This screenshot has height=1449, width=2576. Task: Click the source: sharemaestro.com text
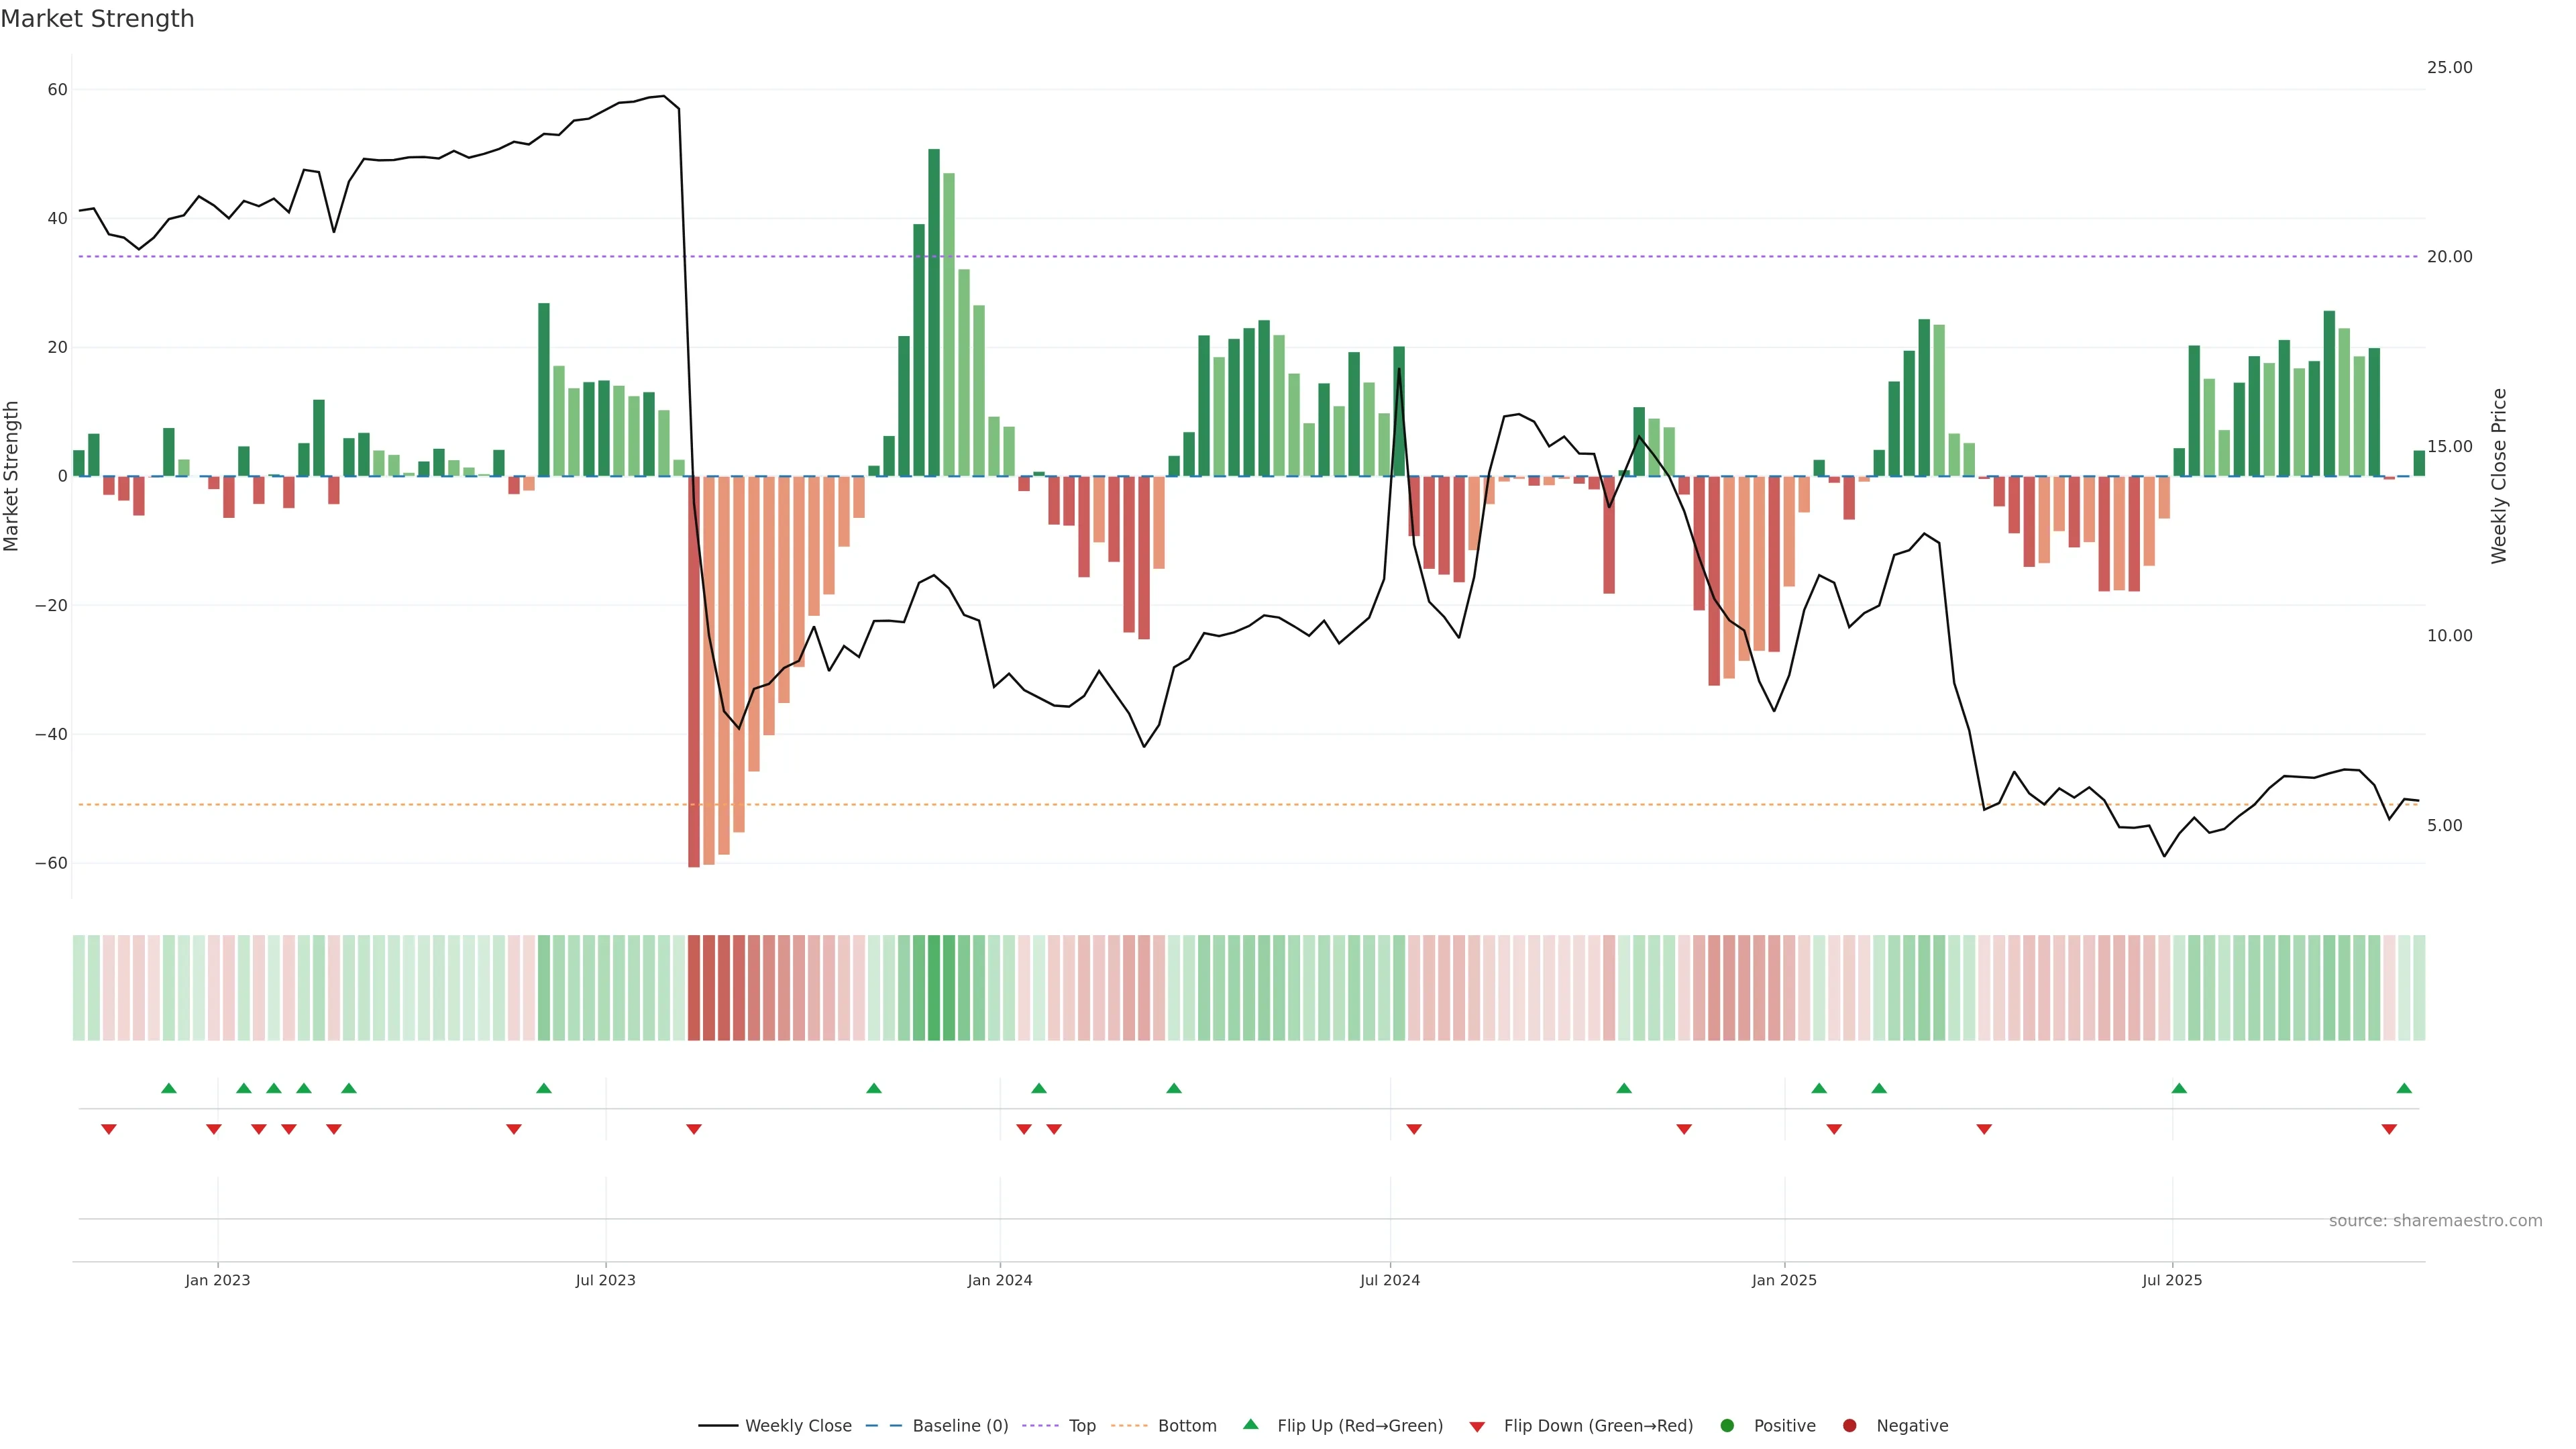coord(2435,1221)
